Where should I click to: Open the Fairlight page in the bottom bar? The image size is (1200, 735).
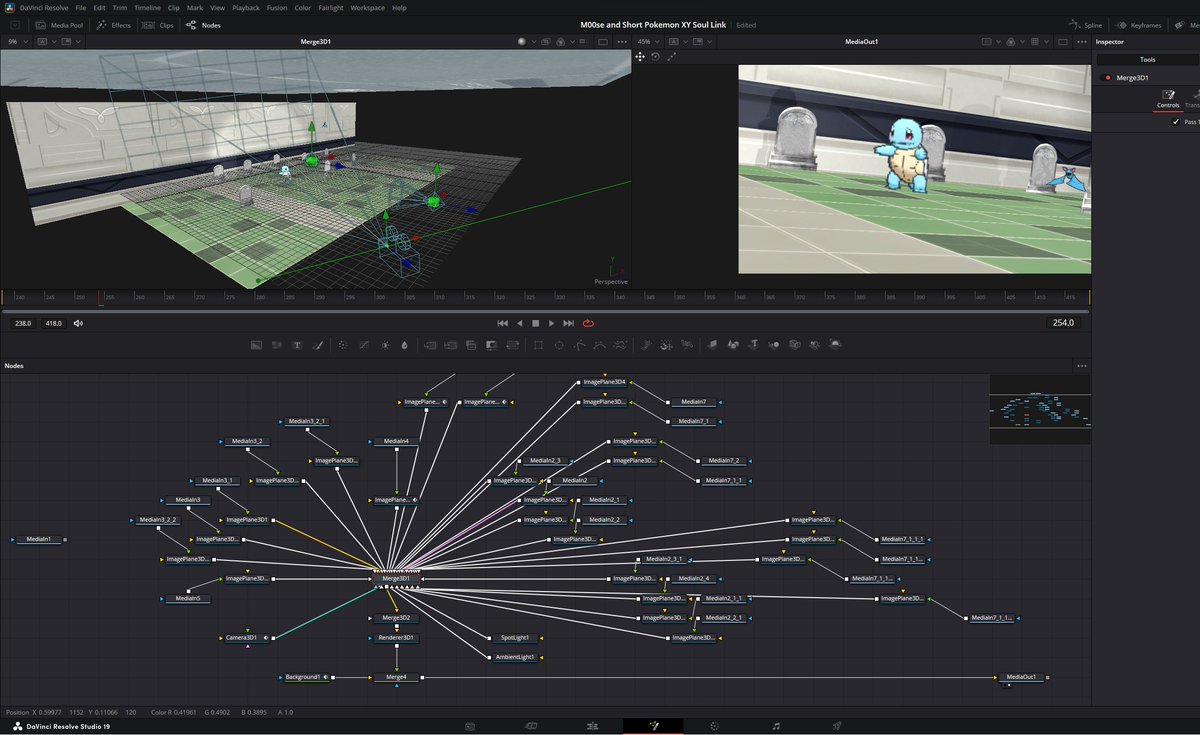pyautogui.click(x=777, y=725)
